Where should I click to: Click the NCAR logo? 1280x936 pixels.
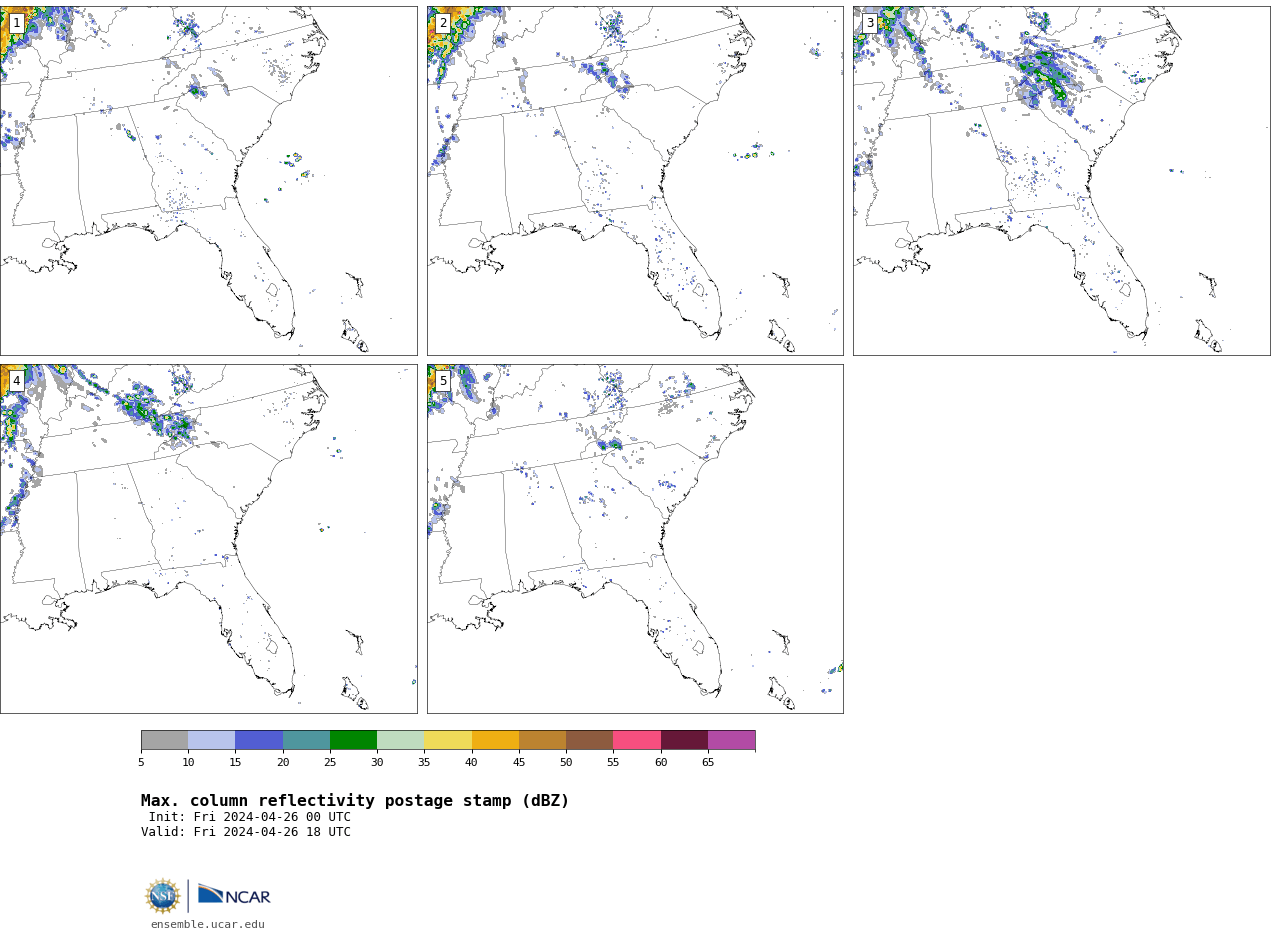click(234, 896)
